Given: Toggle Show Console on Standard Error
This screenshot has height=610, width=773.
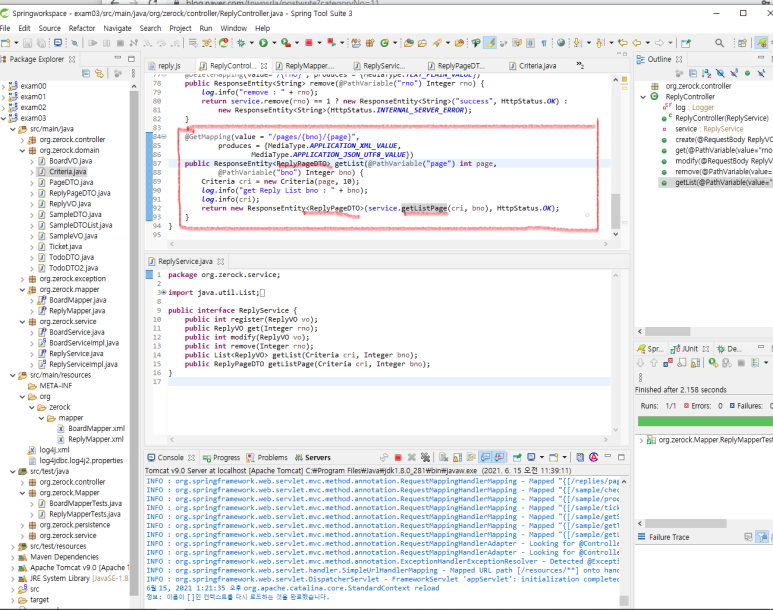Looking at the screenshot, I should (499, 458).
